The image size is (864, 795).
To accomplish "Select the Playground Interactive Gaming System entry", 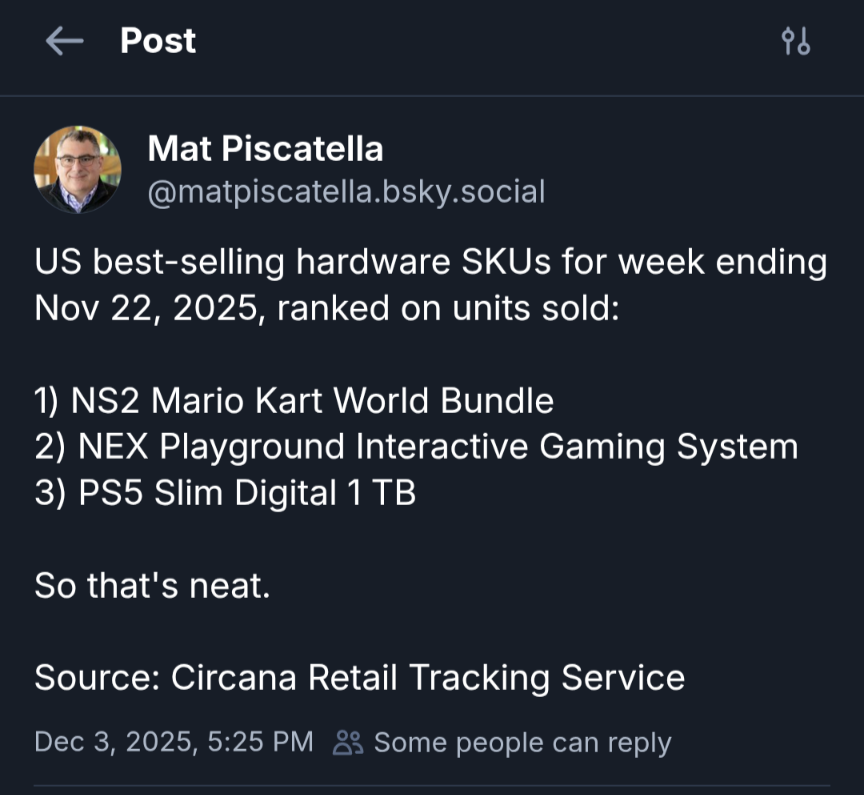I will pyautogui.click(x=478, y=447).
